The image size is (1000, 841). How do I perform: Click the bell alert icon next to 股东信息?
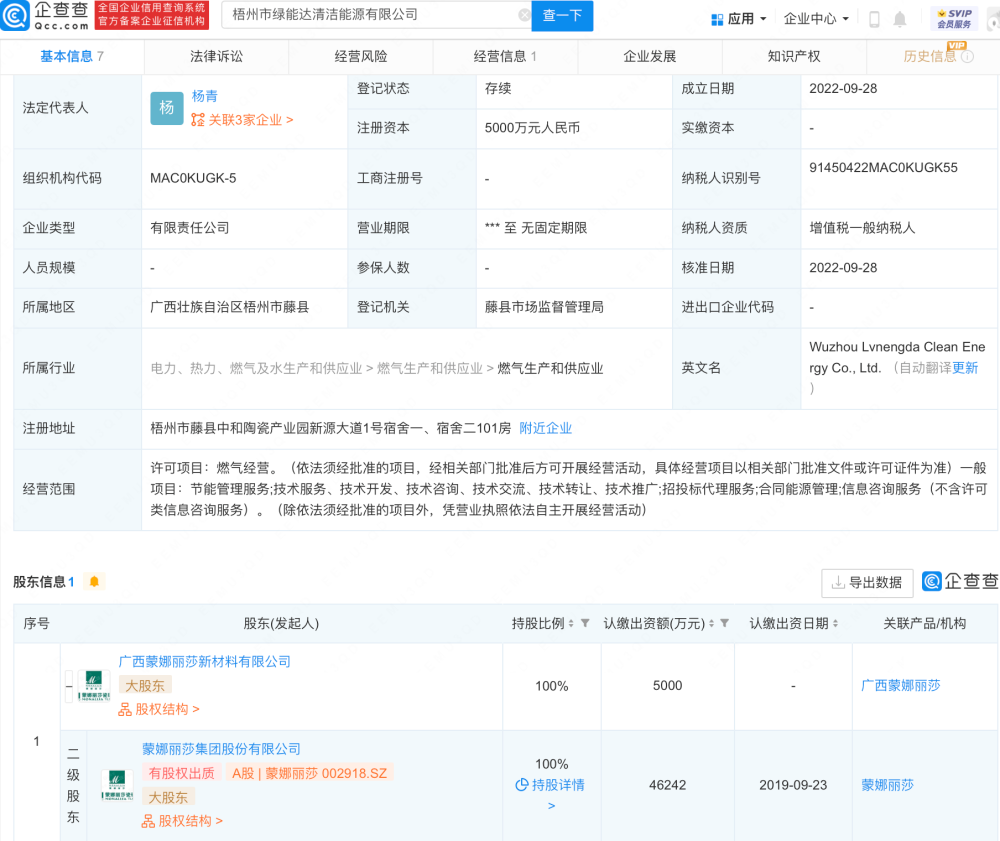94,581
